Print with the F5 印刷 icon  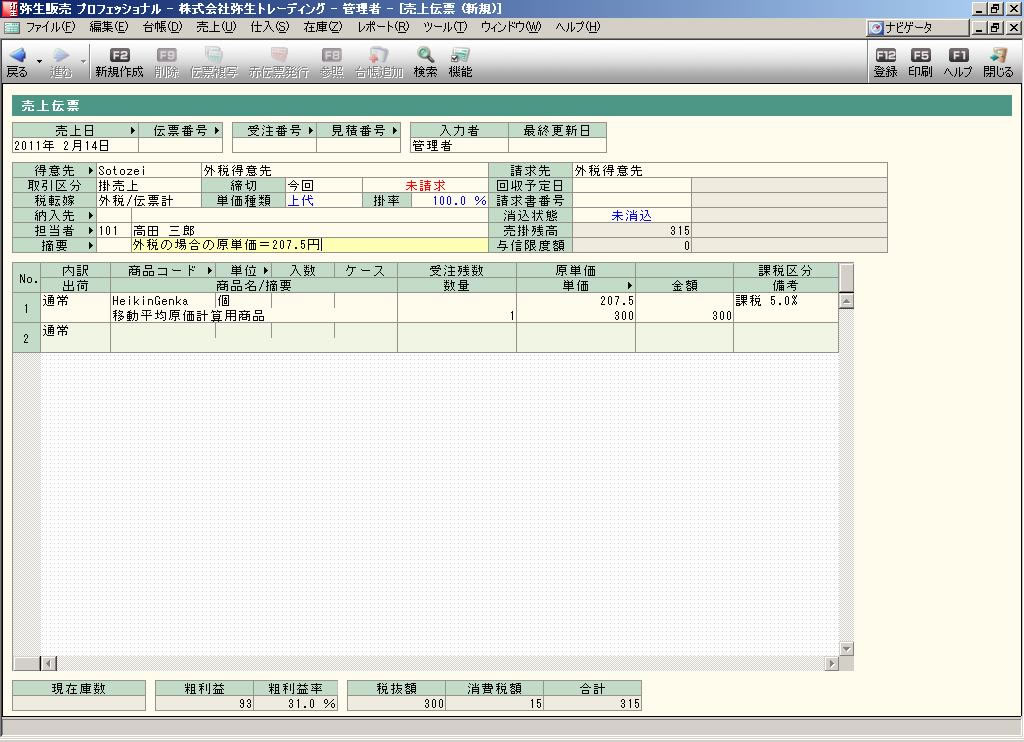[x=920, y=56]
